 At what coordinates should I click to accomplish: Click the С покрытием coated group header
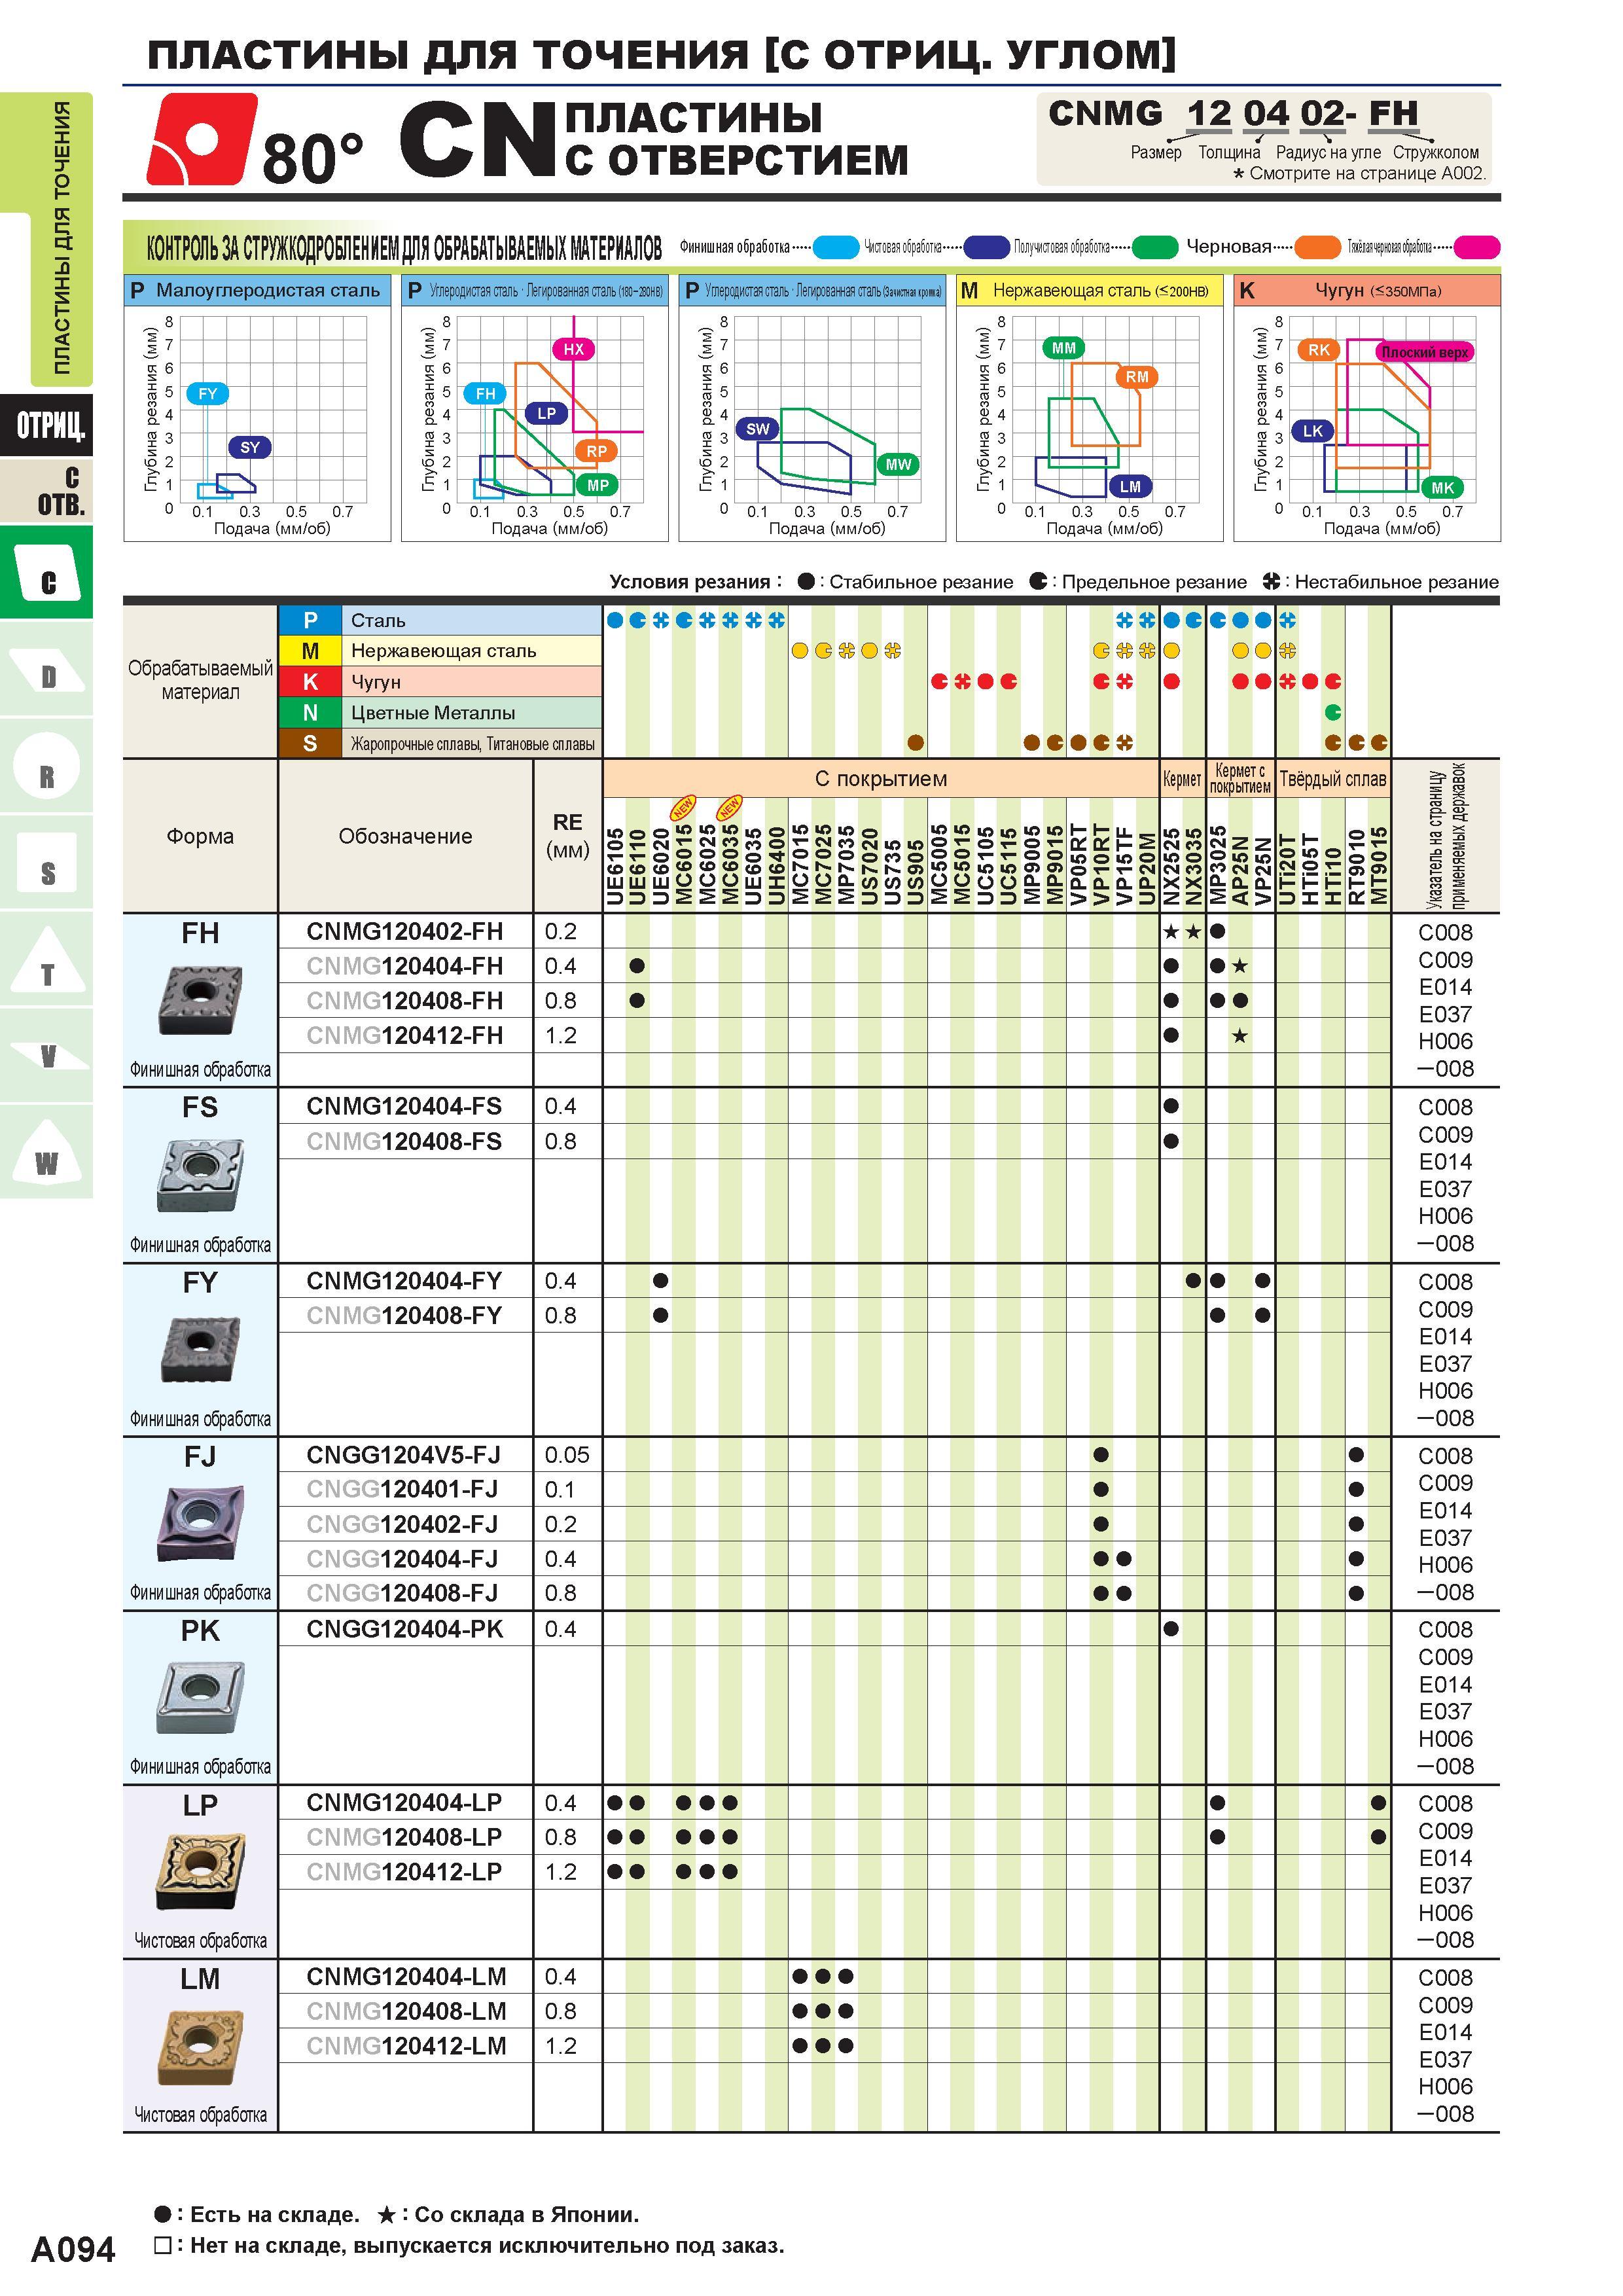tap(881, 779)
